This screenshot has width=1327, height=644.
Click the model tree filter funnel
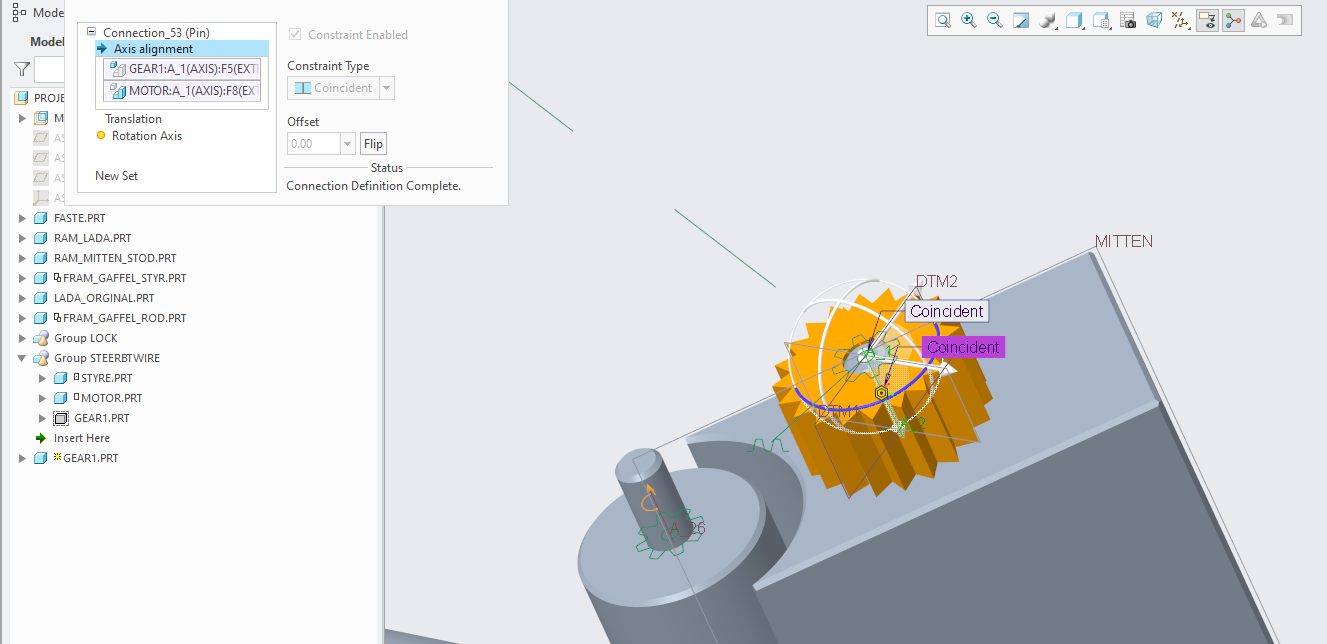21,69
